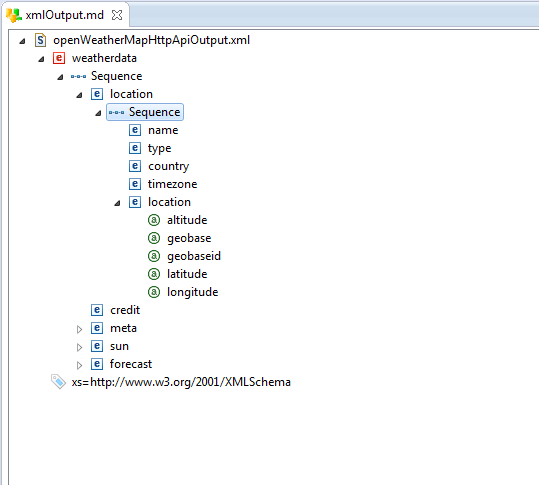Select the meta element label
This screenshot has height=485, width=539.
tap(123, 328)
